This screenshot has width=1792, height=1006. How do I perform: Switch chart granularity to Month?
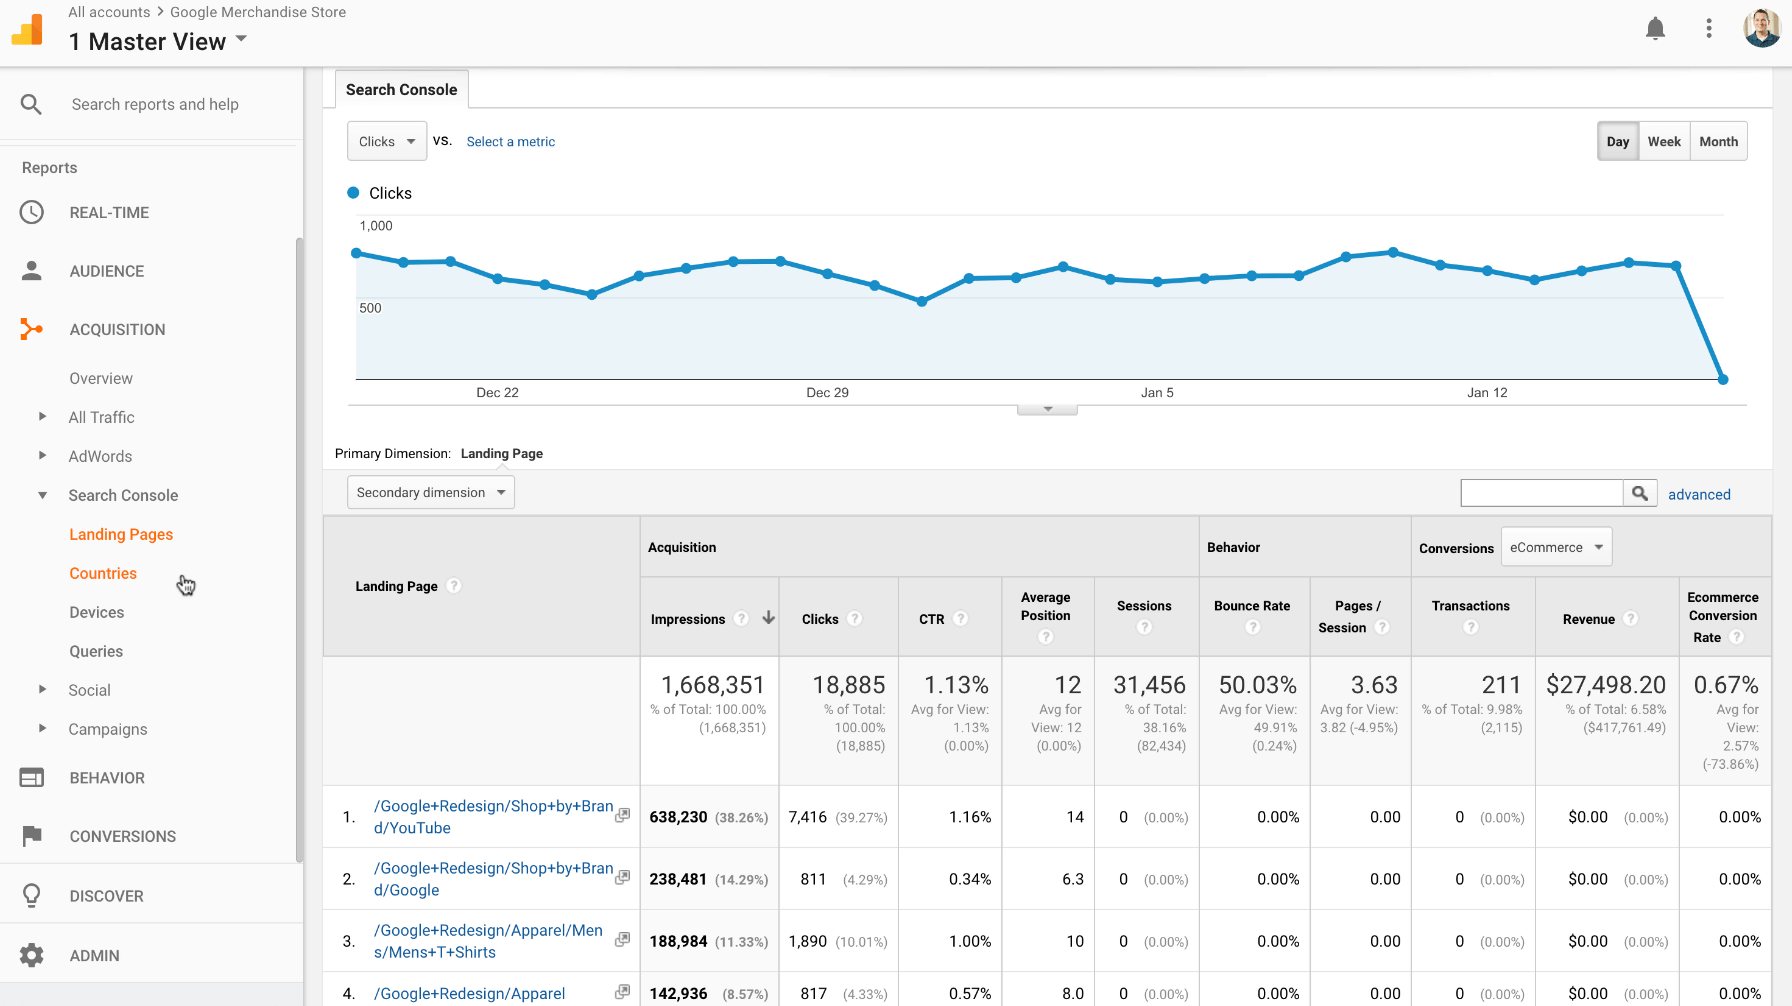pos(1718,141)
